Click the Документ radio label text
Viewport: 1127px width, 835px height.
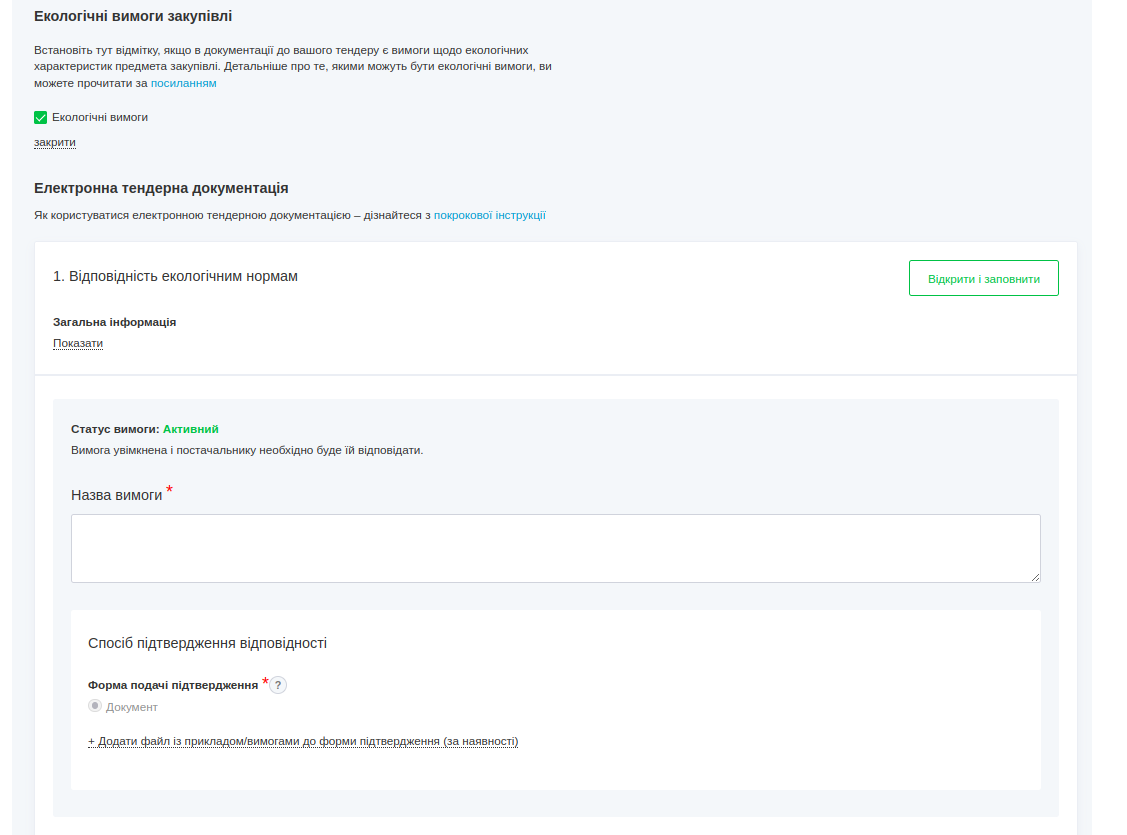(x=132, y=707)
